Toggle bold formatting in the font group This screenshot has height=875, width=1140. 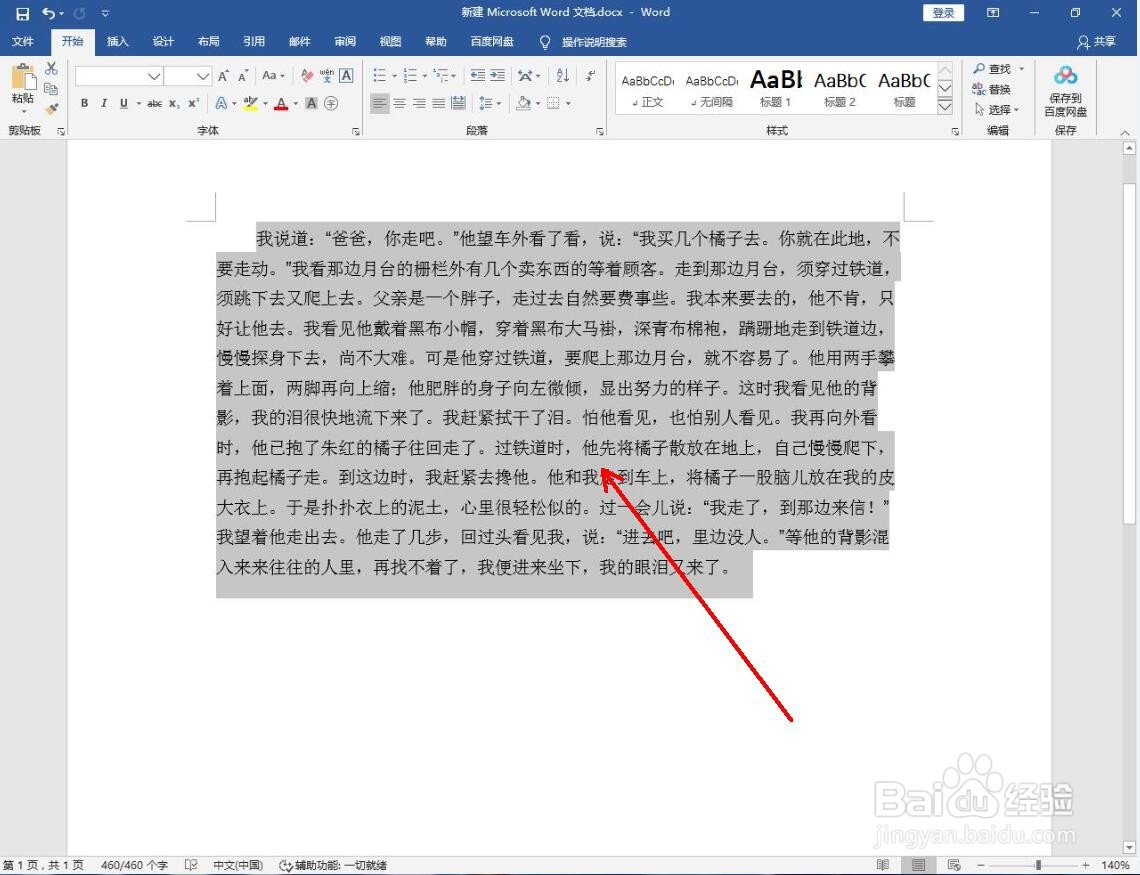point(85,103)
